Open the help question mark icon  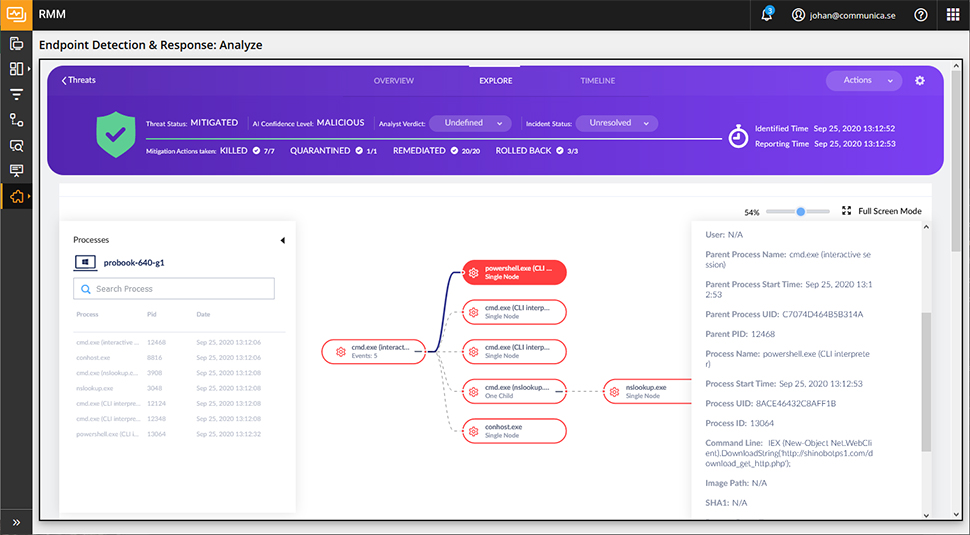[x=921, y=15]
